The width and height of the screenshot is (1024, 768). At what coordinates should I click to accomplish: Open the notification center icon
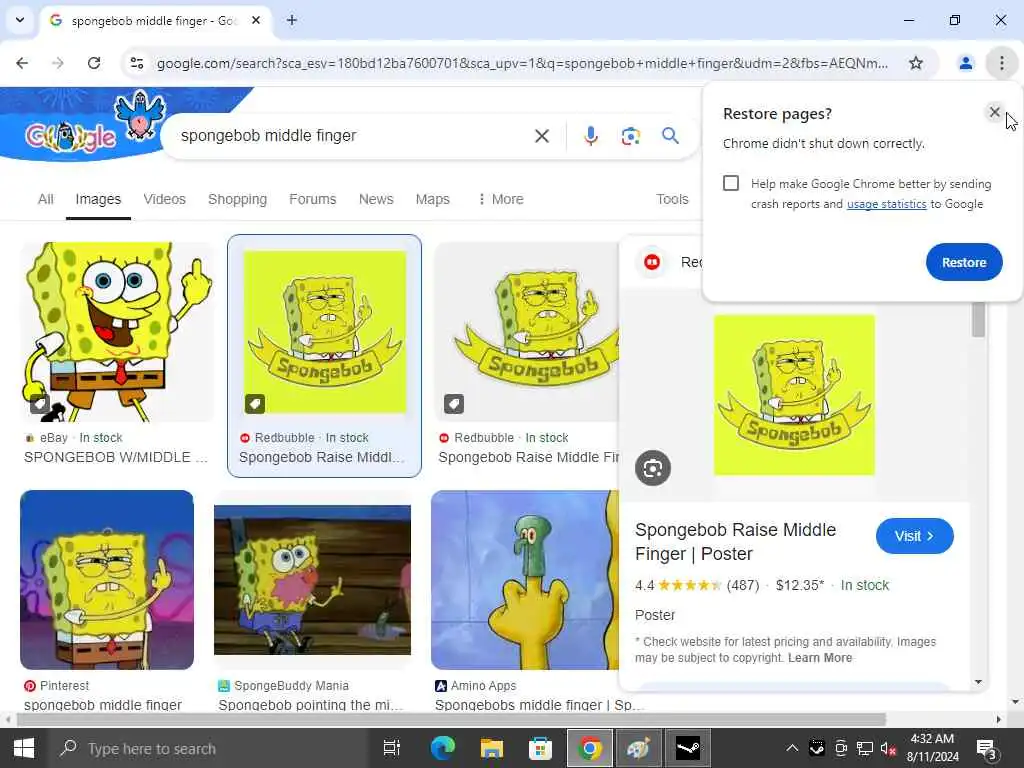tap(985, 749)
